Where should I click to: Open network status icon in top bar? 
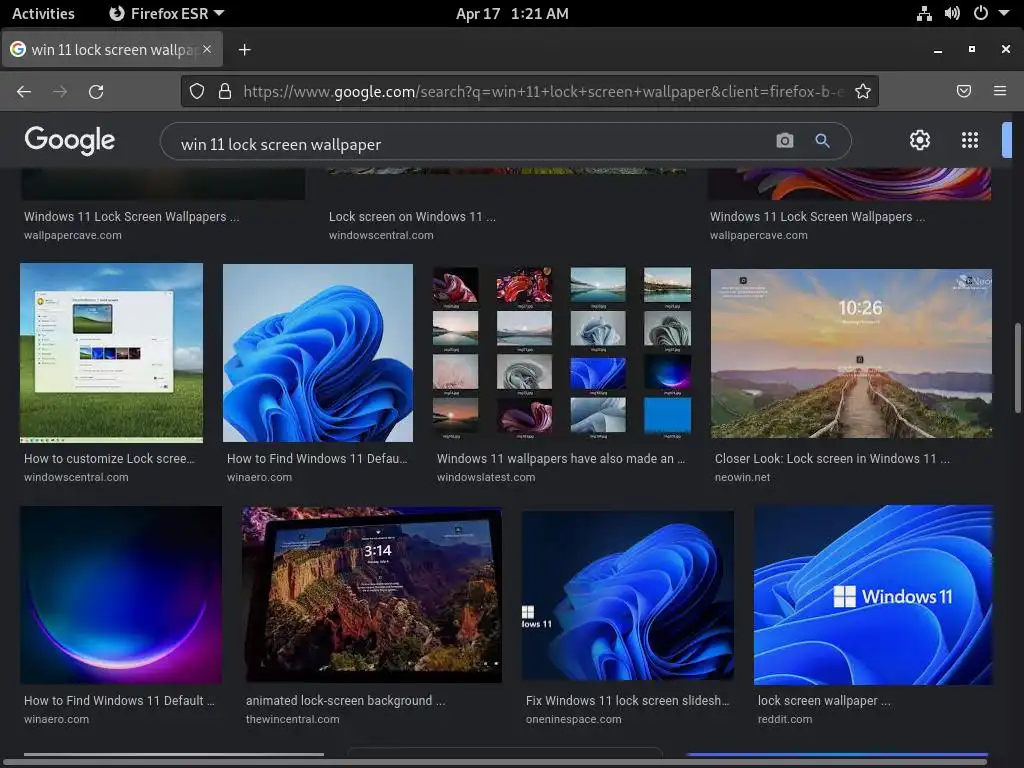coord(924,14)
